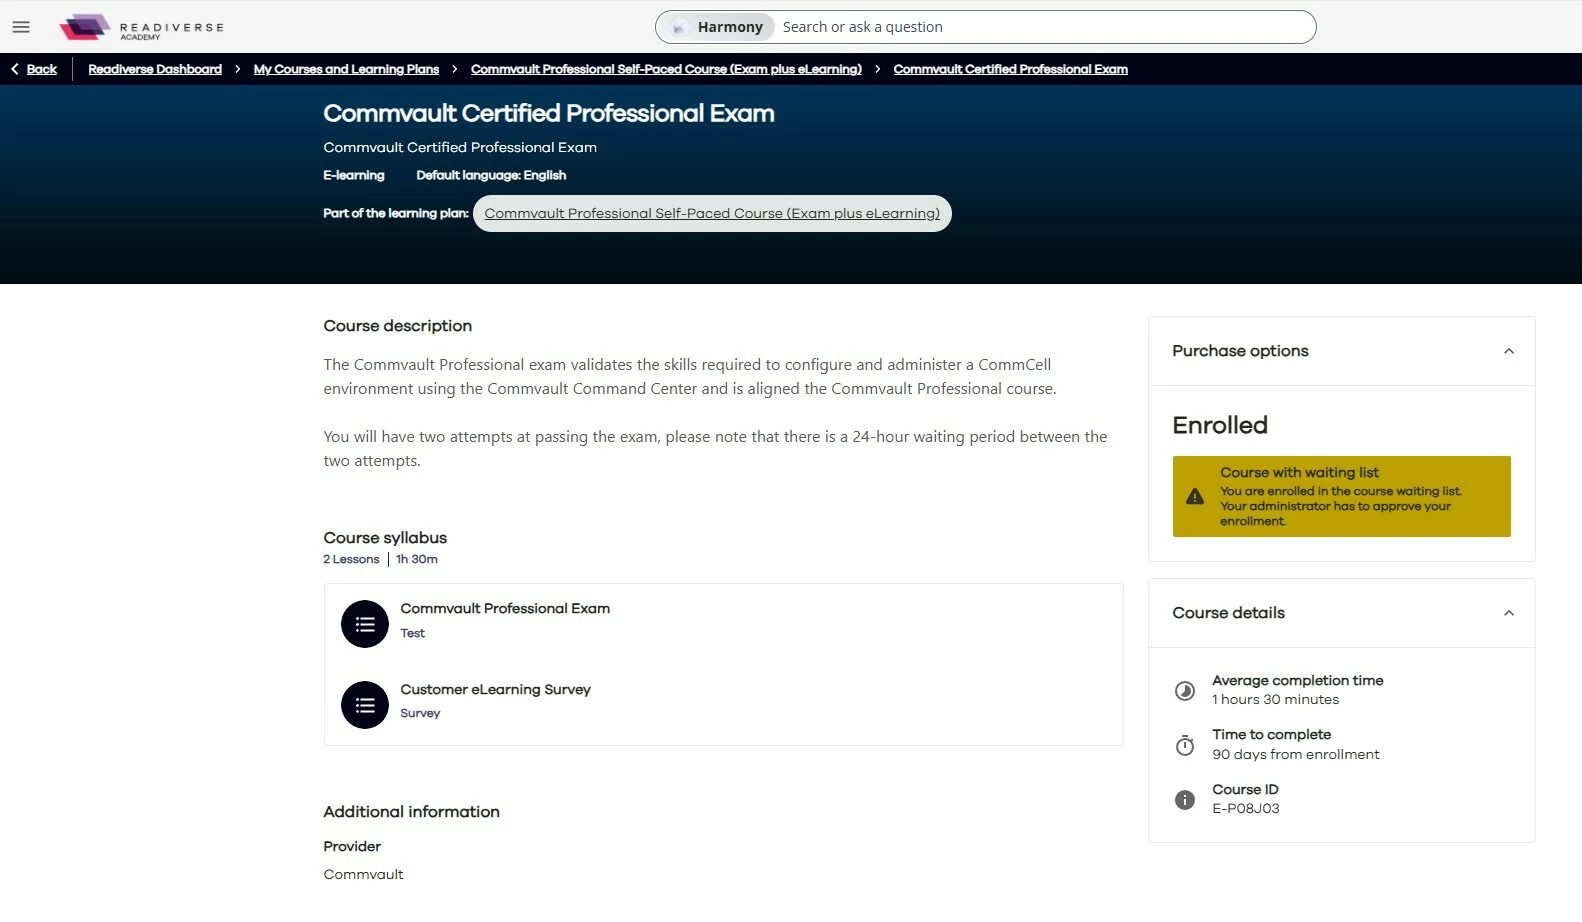Click the Course with waiting list notice

pyautogui.click(x=1342, y=496)
